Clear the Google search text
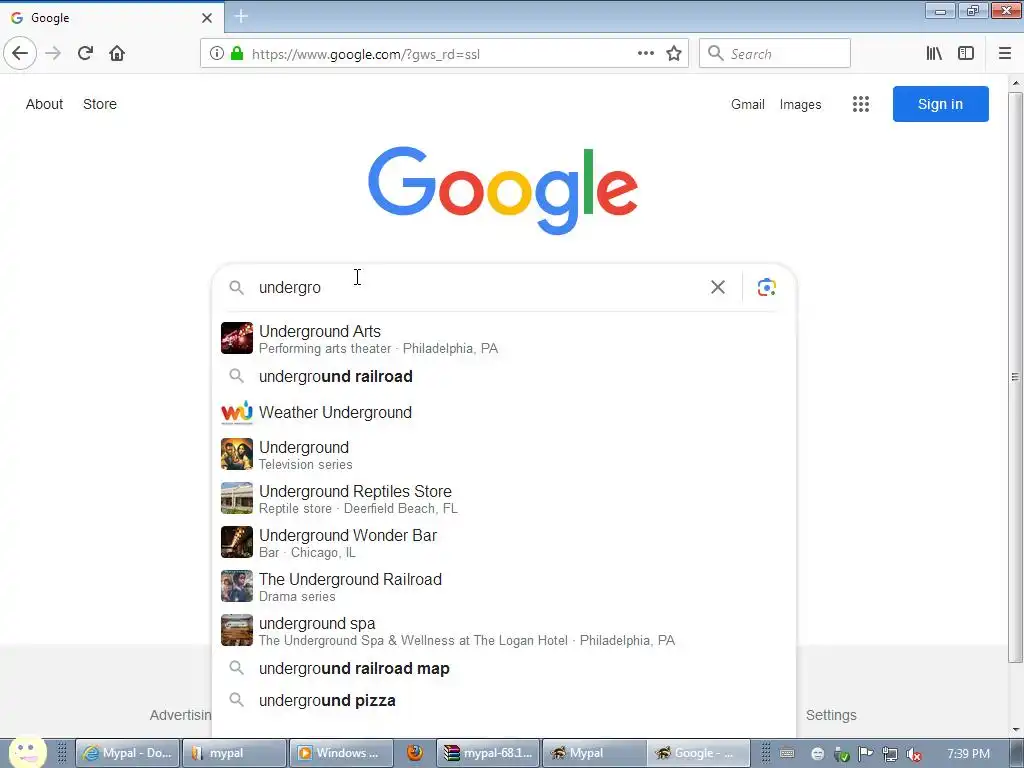This screenshot has height=768, width=1024. point(718,287)
